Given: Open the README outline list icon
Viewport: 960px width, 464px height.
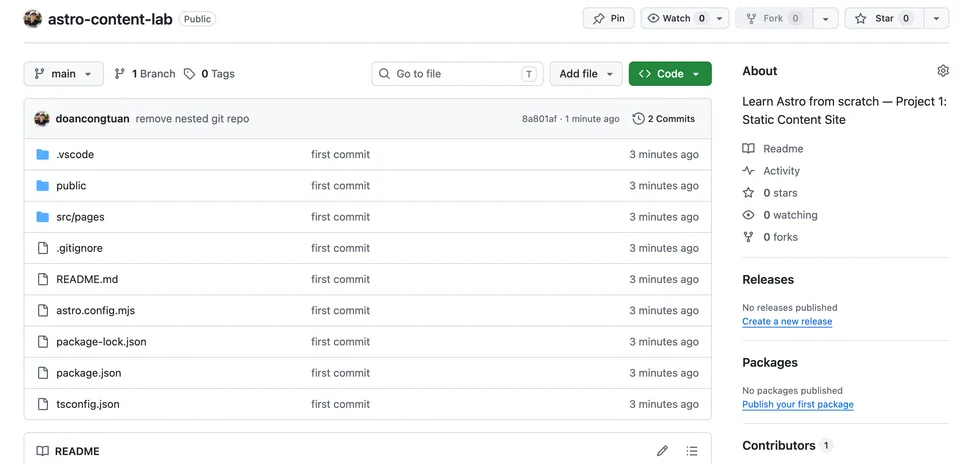Looking at the screenshot, I should point(692,451).
